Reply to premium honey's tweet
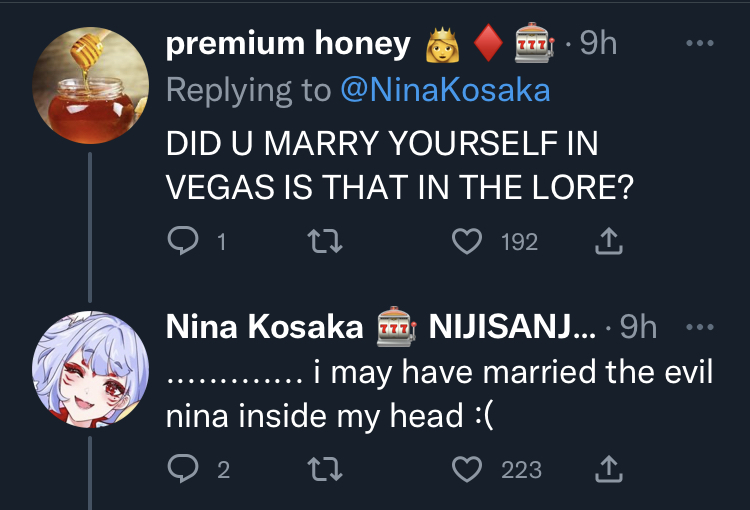This screenshot has width=750, height=510. pyautogui.click(x=182, y=241)
